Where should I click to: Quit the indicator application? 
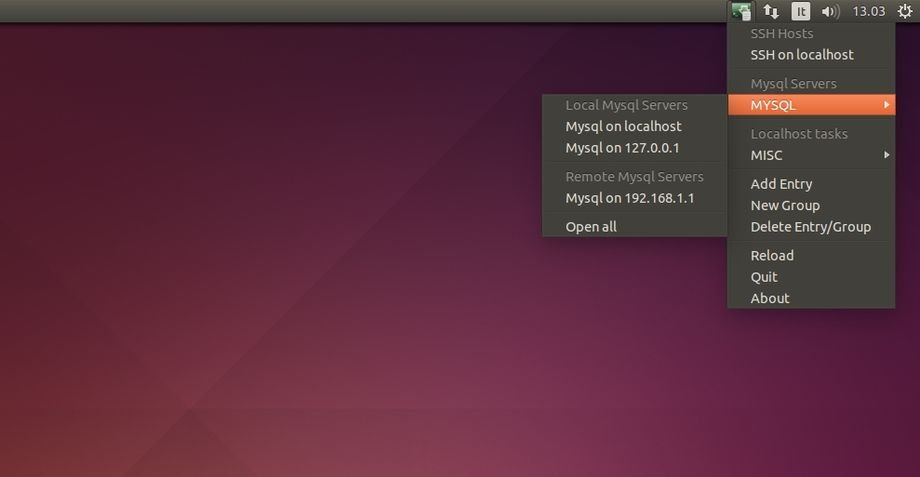pyautogui.click(x=764, y=277)
